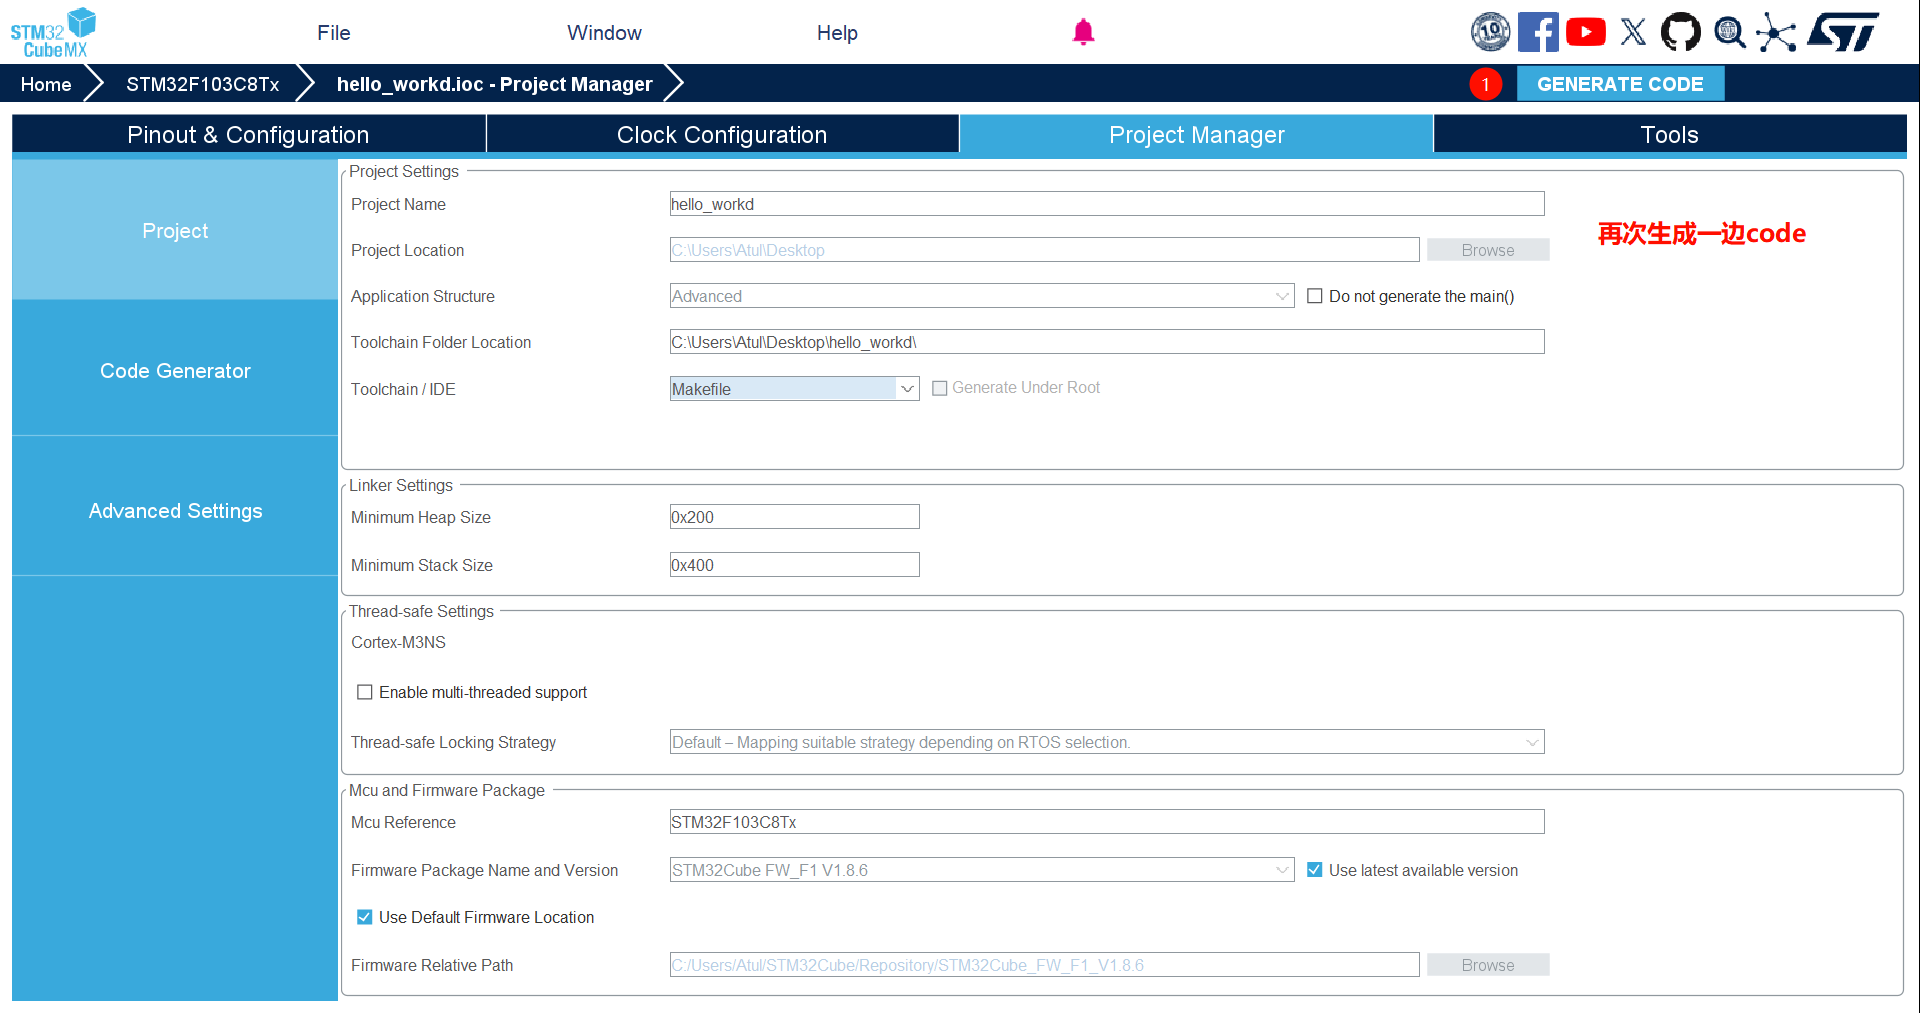This screenshot has height=1013, width=1920.
Task: Open the GitHub icon link
Action: 1680,32
